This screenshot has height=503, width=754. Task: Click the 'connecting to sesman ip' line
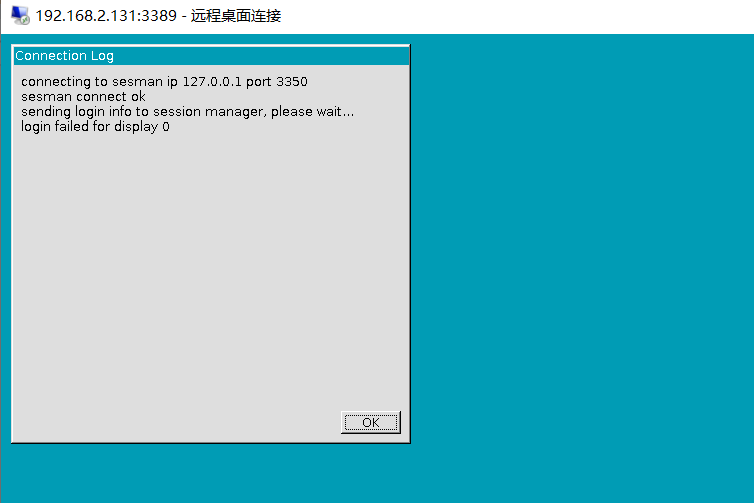point(164,81)
